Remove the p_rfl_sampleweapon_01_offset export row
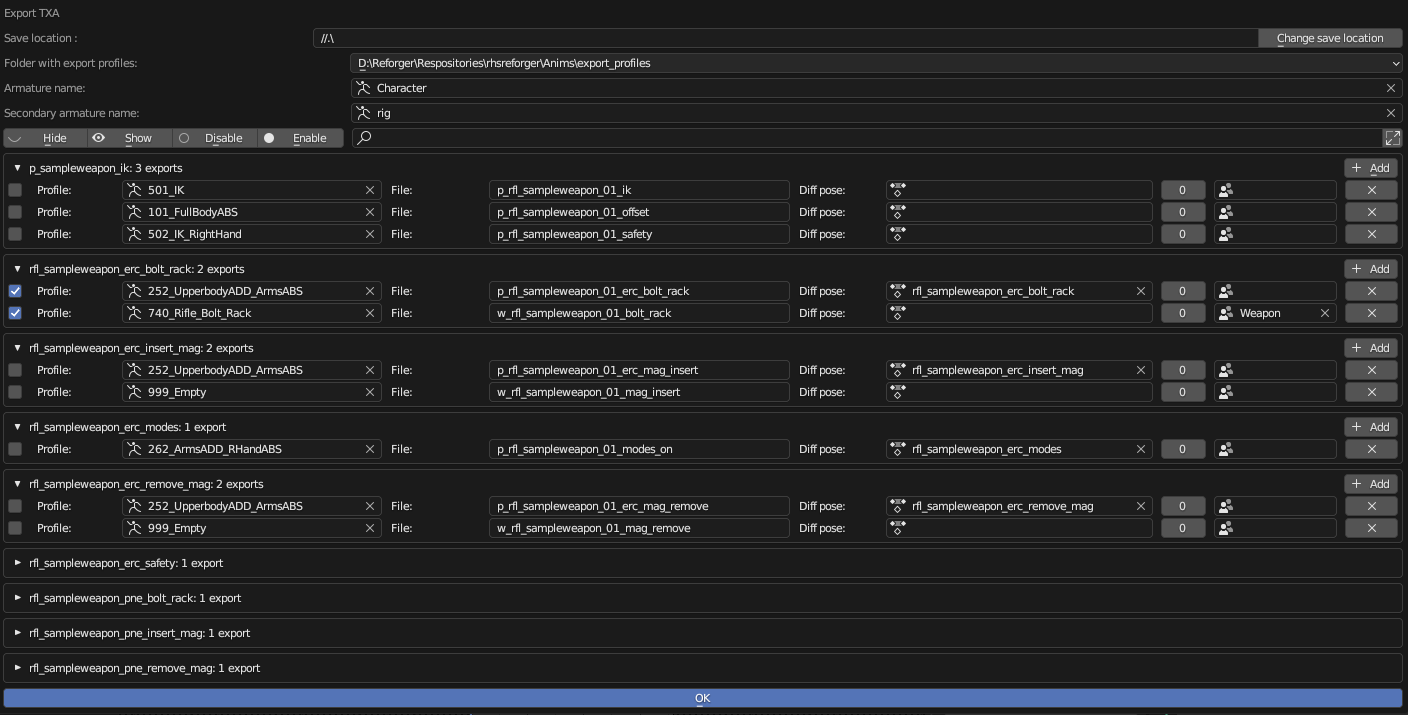This screenshot has width=1408, height=715. coord(1371,212)
